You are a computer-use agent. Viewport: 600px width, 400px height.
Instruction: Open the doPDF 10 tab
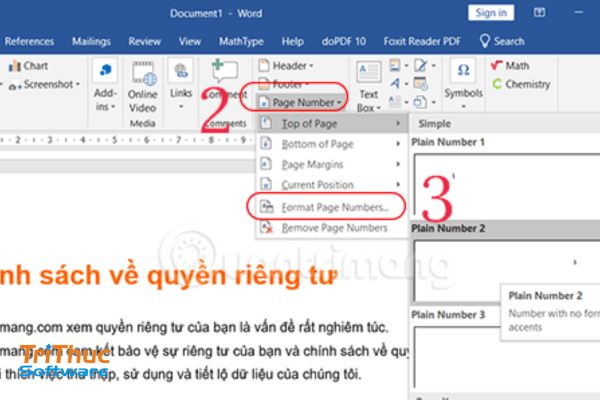pos(344,41)
